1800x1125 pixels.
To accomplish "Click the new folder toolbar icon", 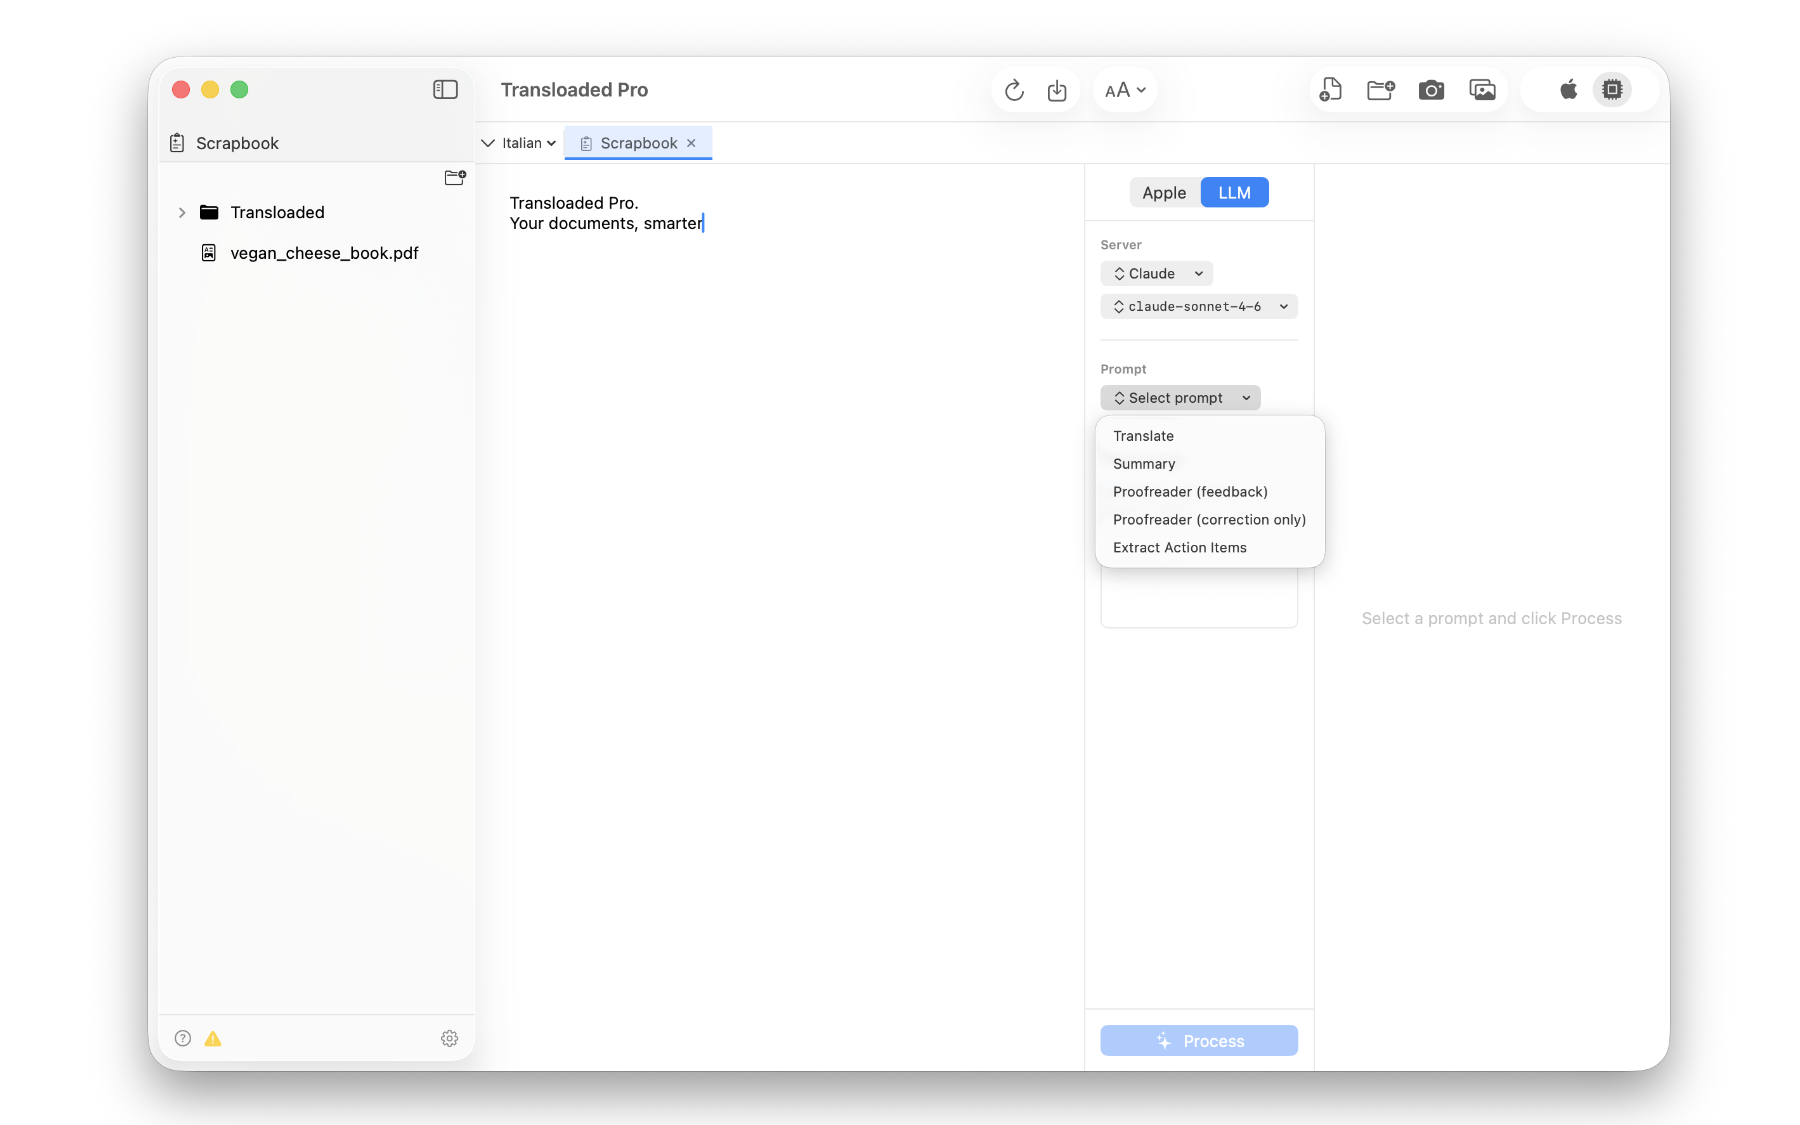I will click(1381, 90).
